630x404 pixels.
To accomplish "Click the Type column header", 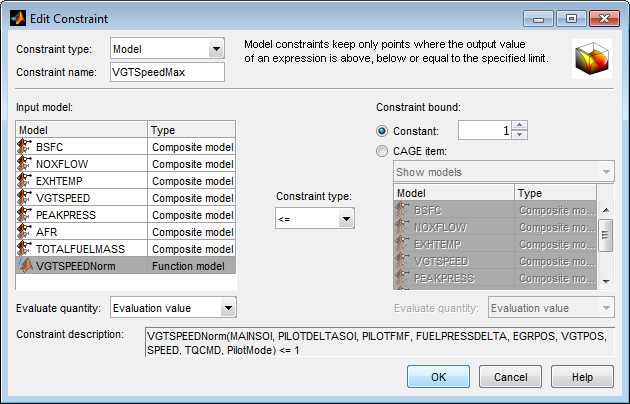I will [191, 130].
